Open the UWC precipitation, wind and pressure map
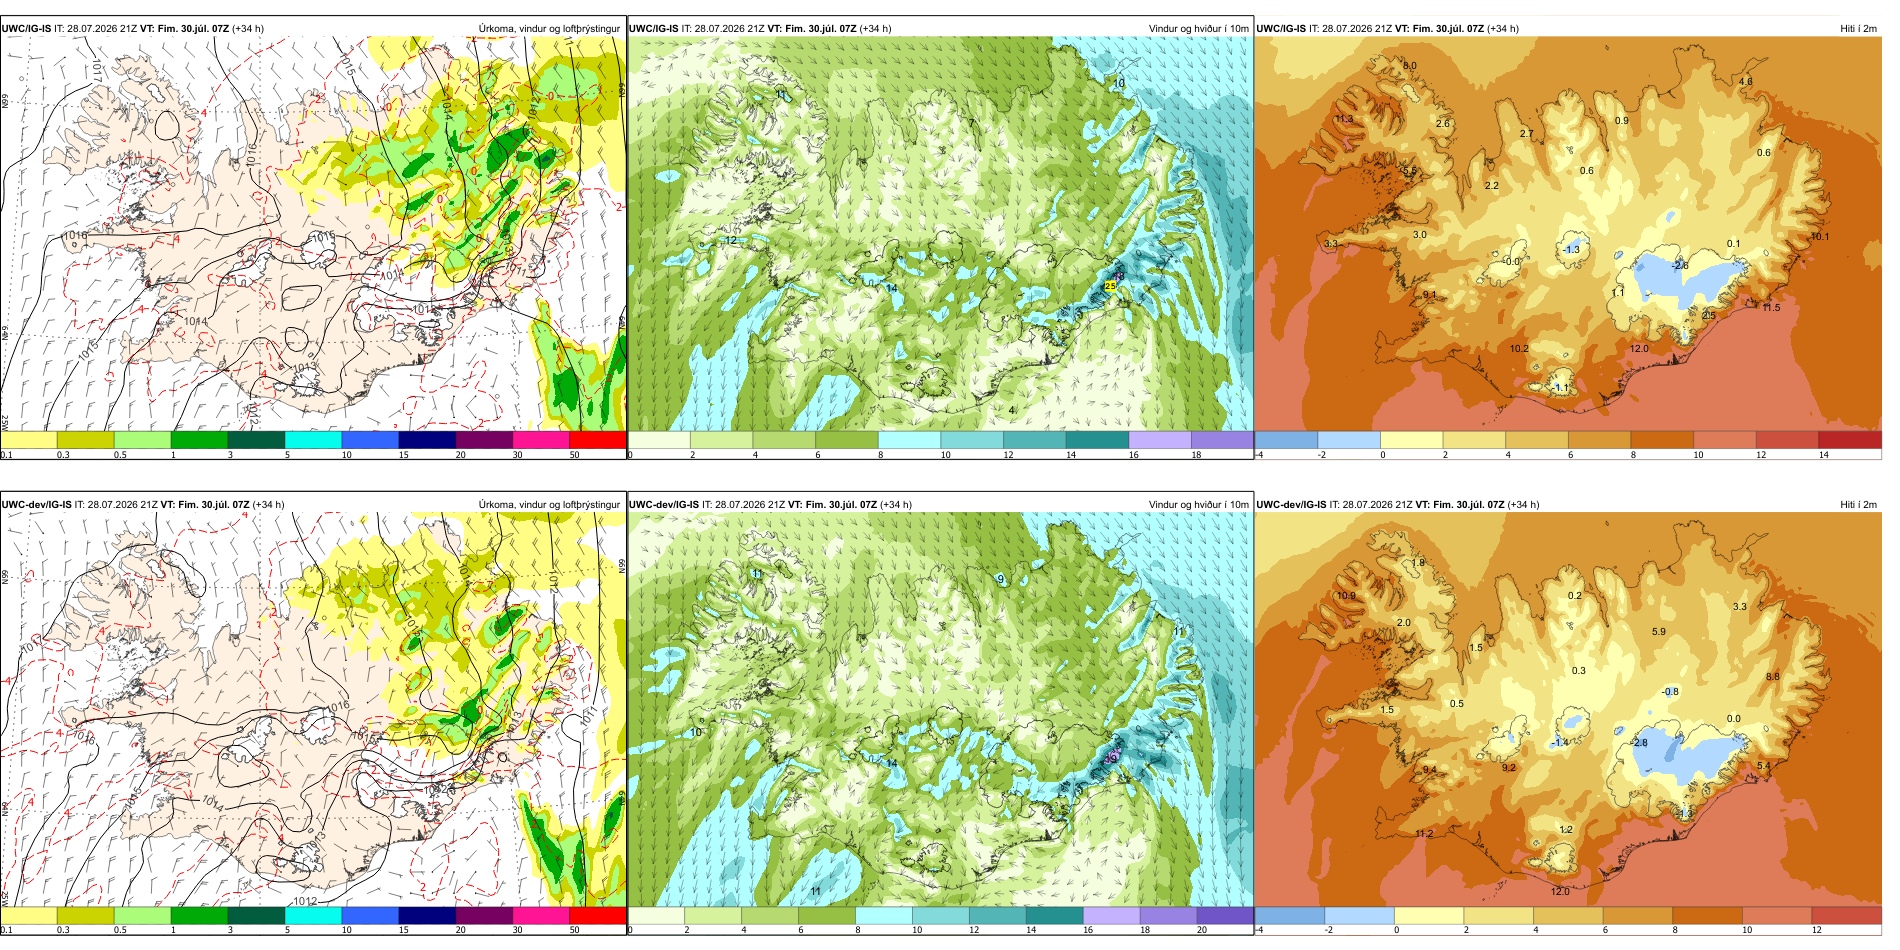1900x950 pixels. click(313, 234)
